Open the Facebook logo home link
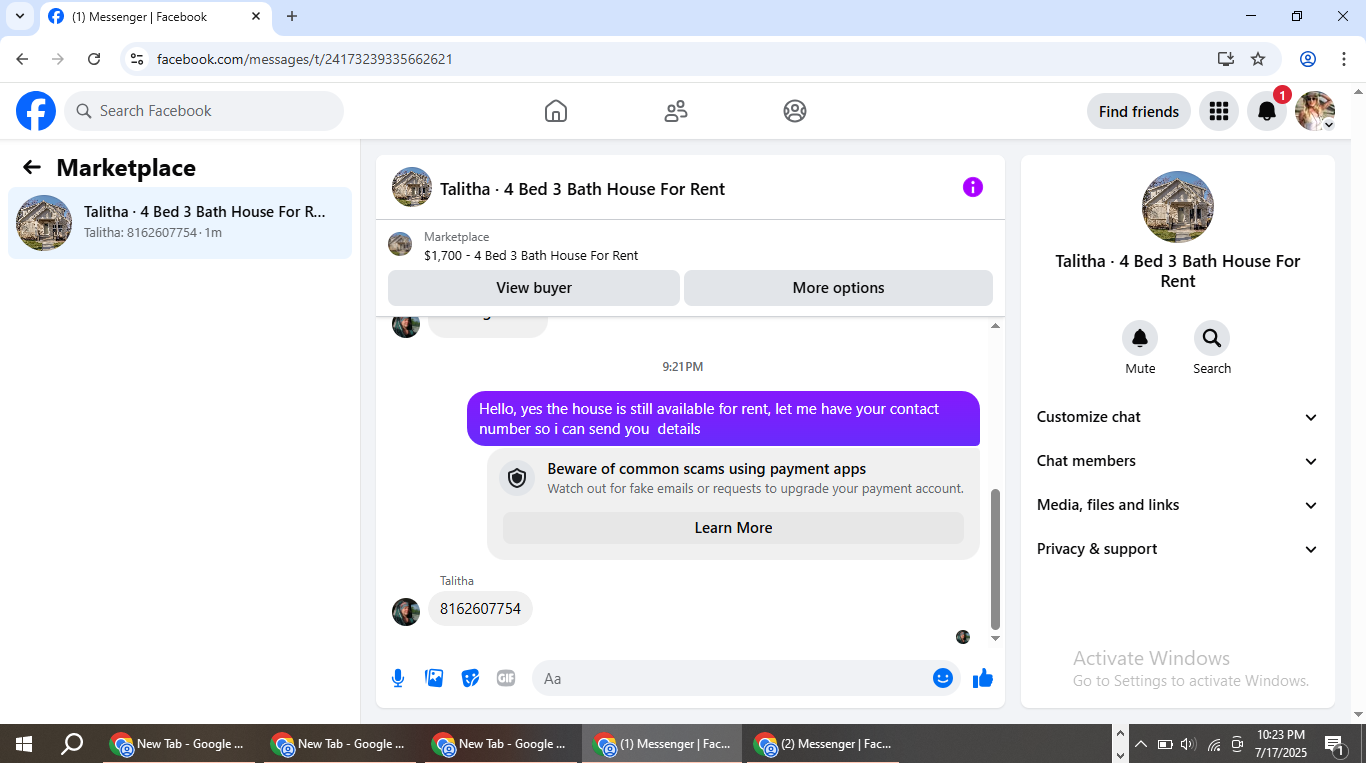The image size is (1366, 763). click(36, 111)
